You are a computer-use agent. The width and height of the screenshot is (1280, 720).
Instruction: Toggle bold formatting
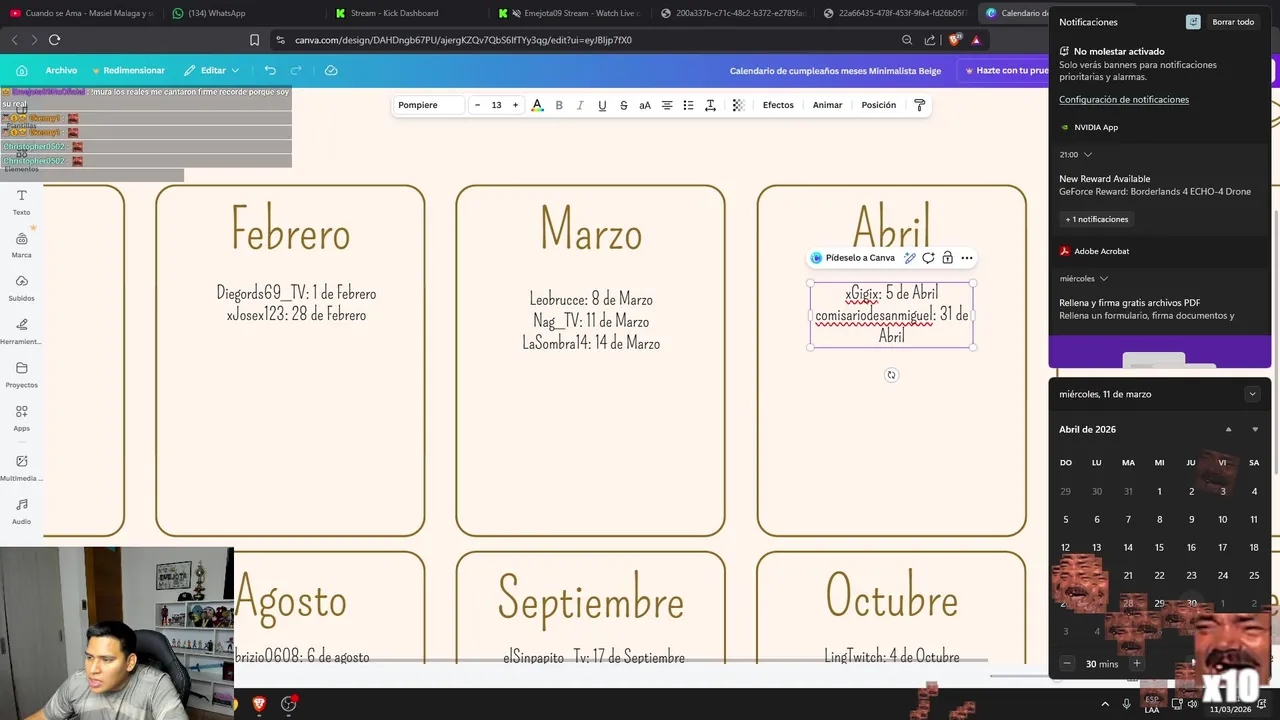pos(559,105)
